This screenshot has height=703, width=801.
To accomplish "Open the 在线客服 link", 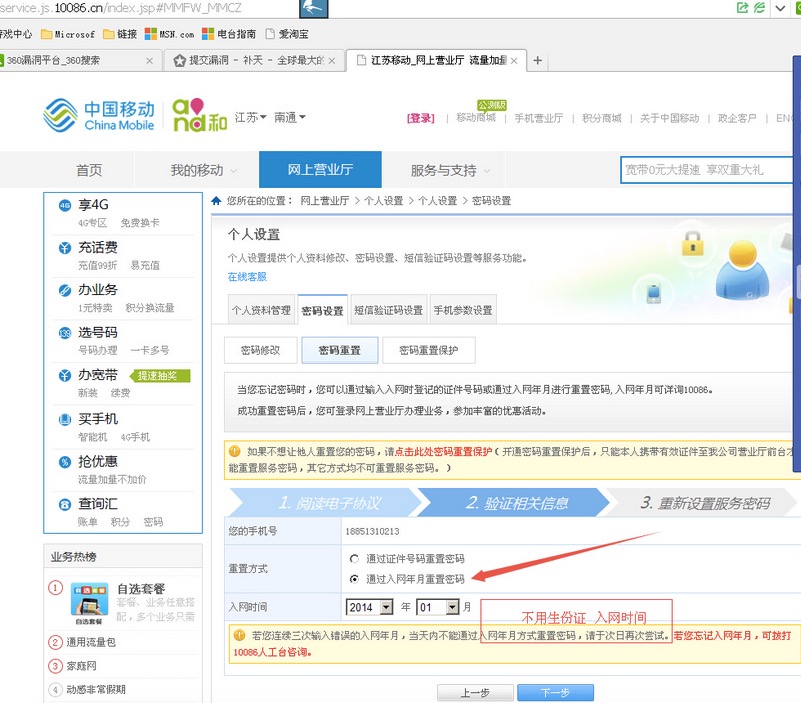I will coord(247,277).
